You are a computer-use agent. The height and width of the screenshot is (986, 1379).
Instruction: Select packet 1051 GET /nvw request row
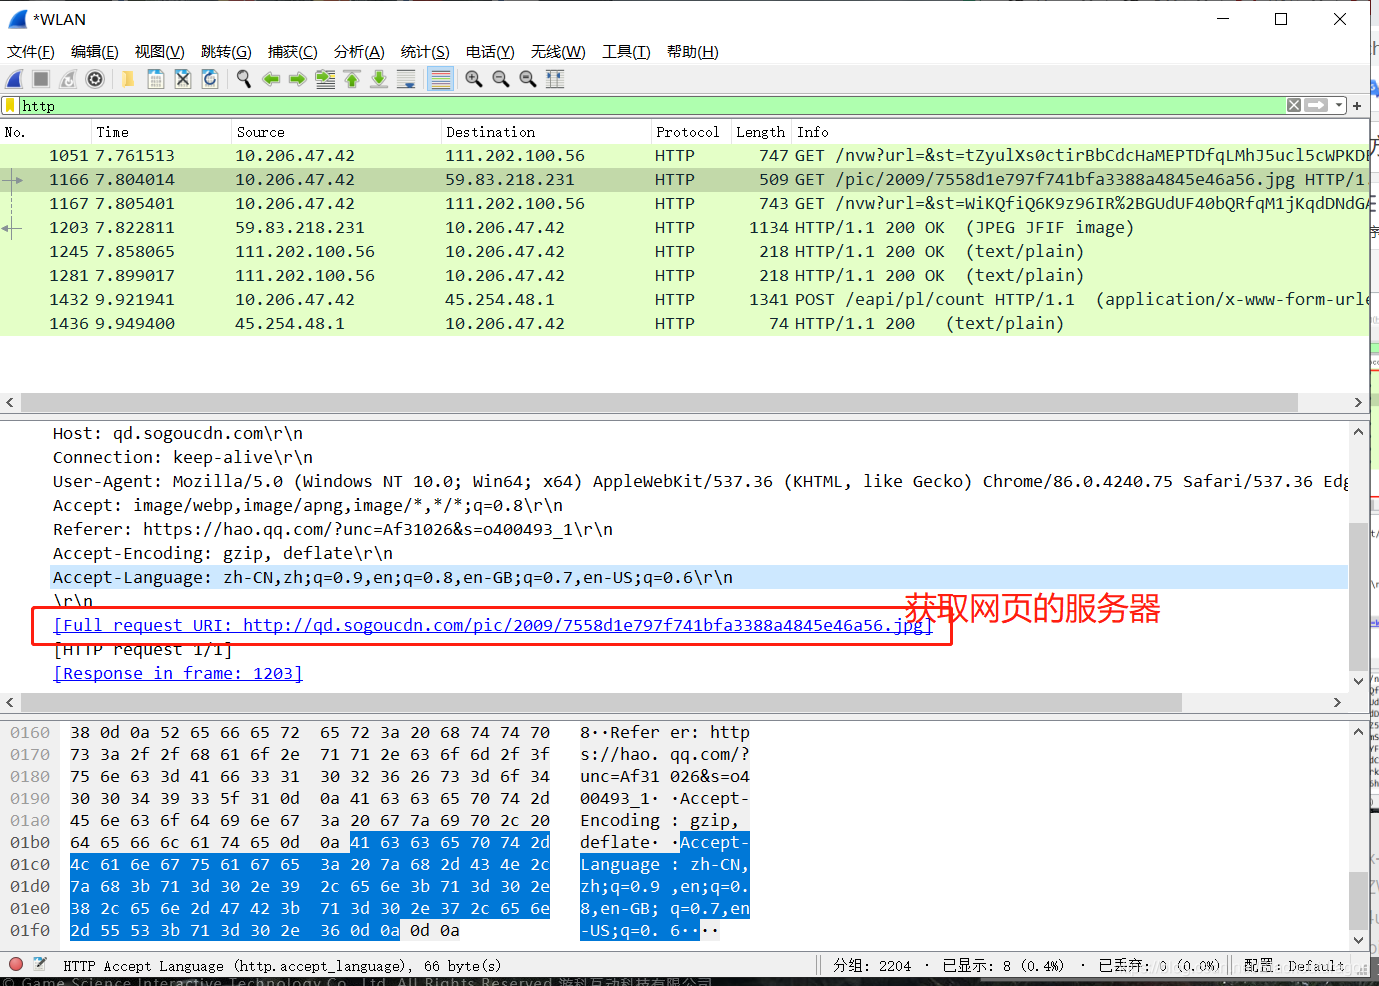tap(684, 155)
